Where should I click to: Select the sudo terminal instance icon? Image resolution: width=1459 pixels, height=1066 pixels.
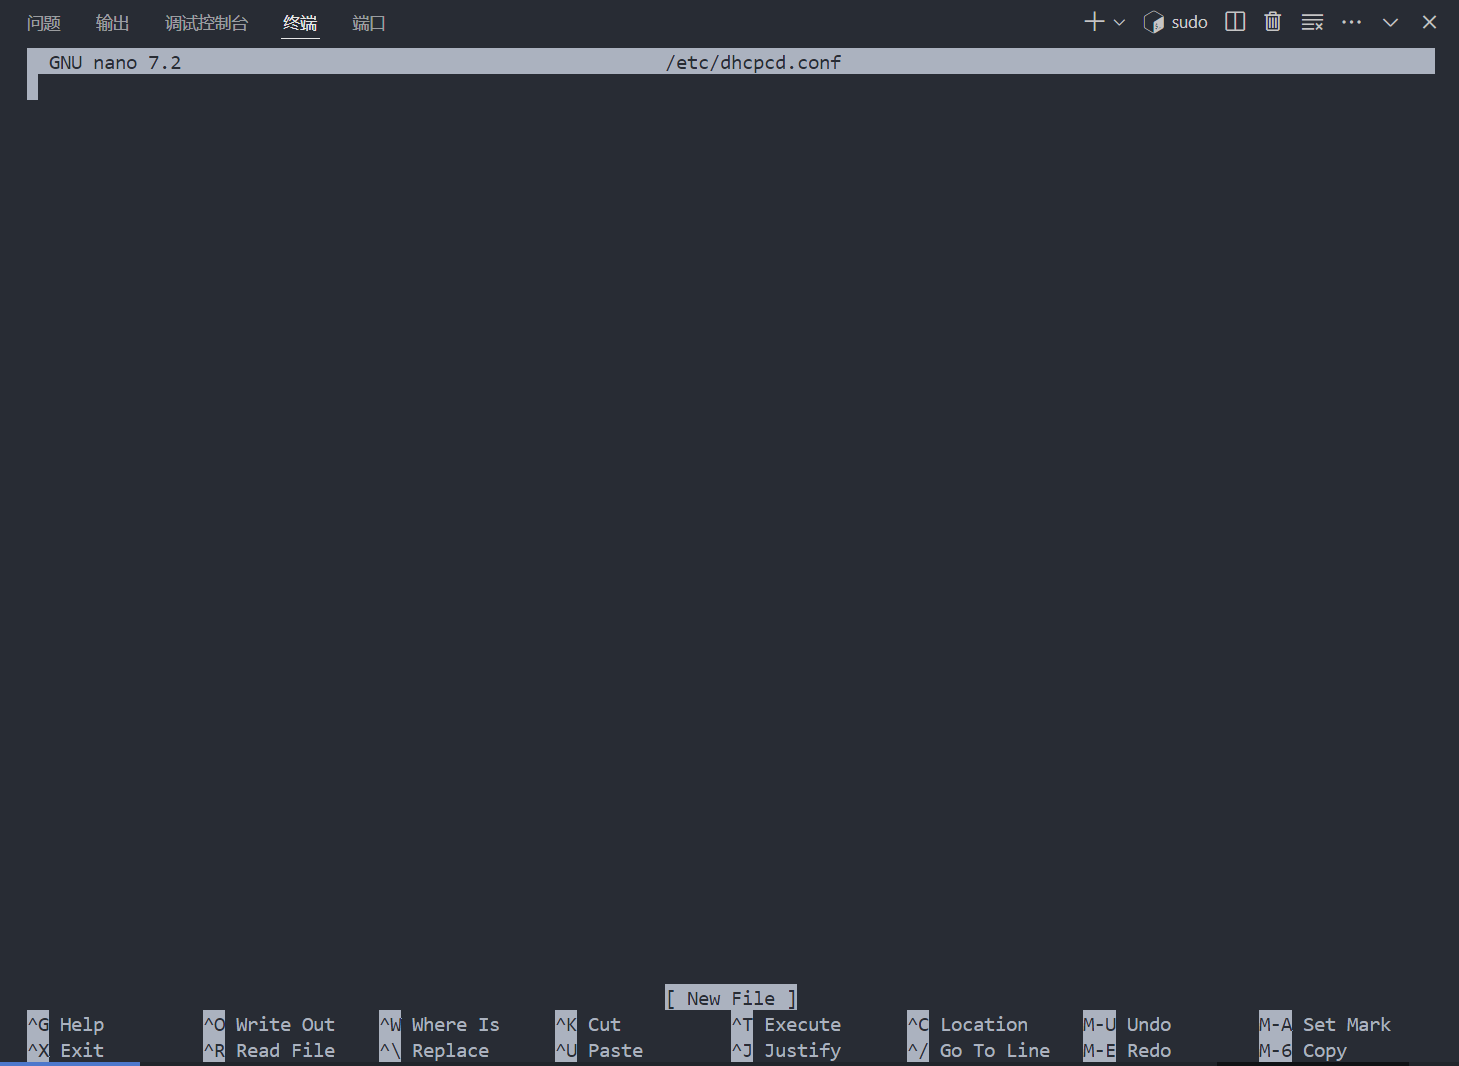coord(1153,22)
